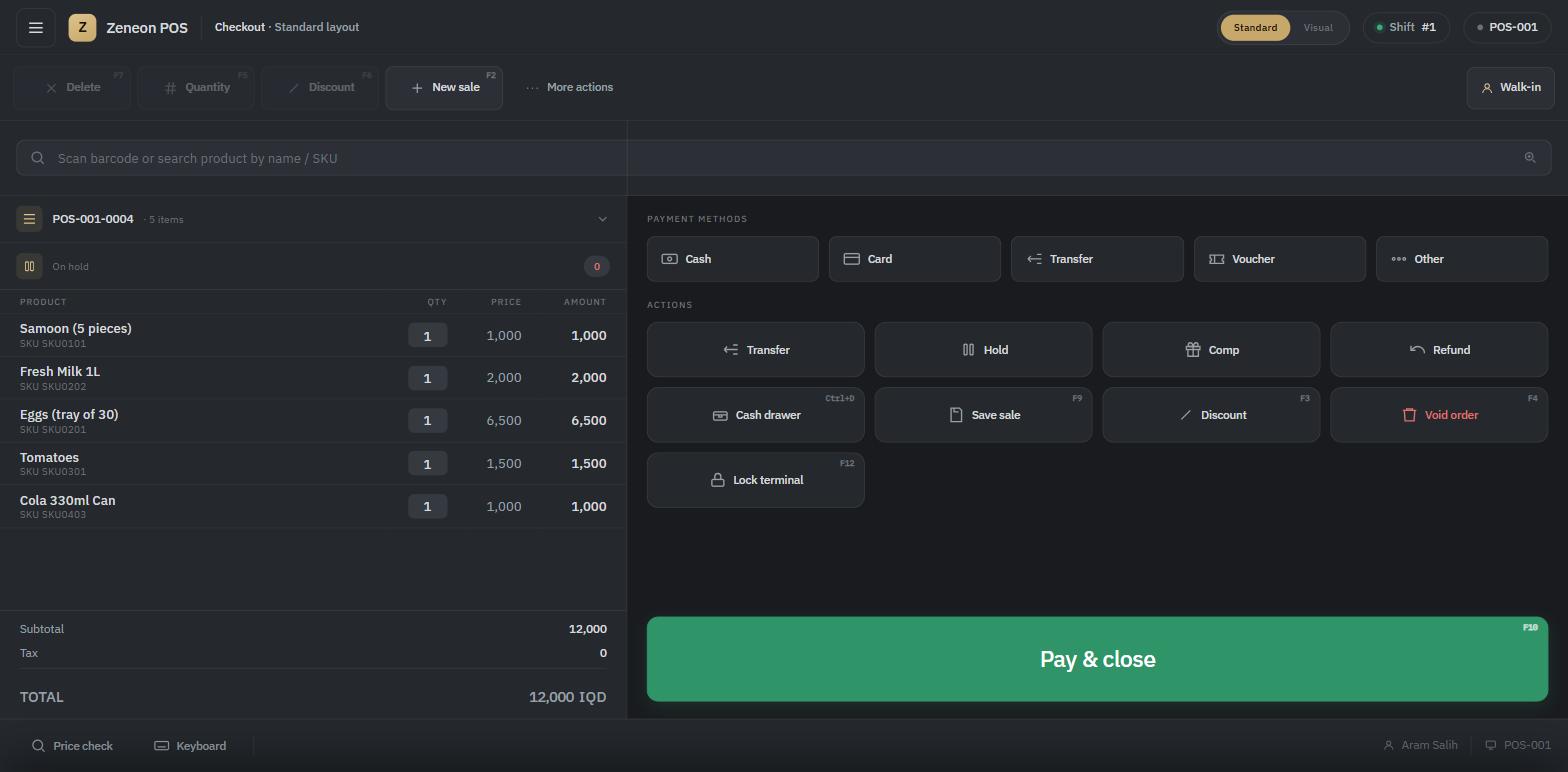Open the Cash drawer
1568x772 pixels.
756,415
